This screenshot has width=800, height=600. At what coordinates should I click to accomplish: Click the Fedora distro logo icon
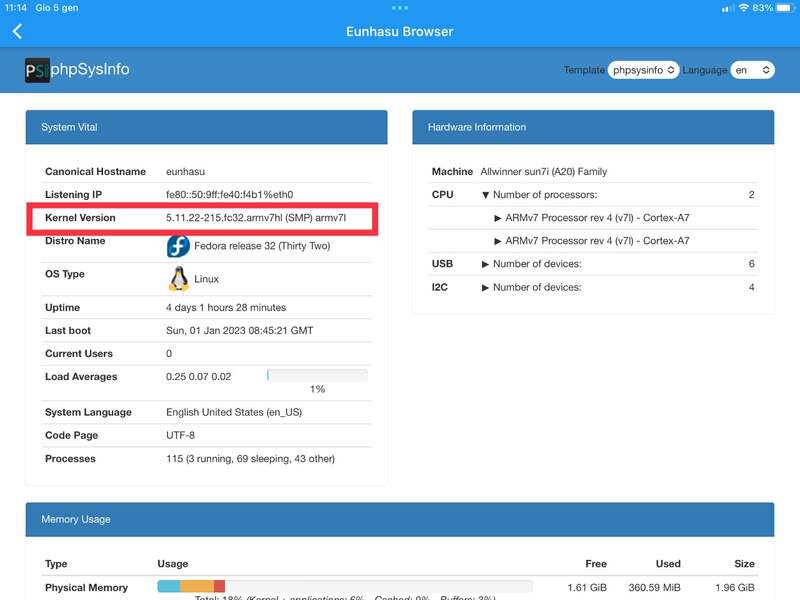click(178, 246)
